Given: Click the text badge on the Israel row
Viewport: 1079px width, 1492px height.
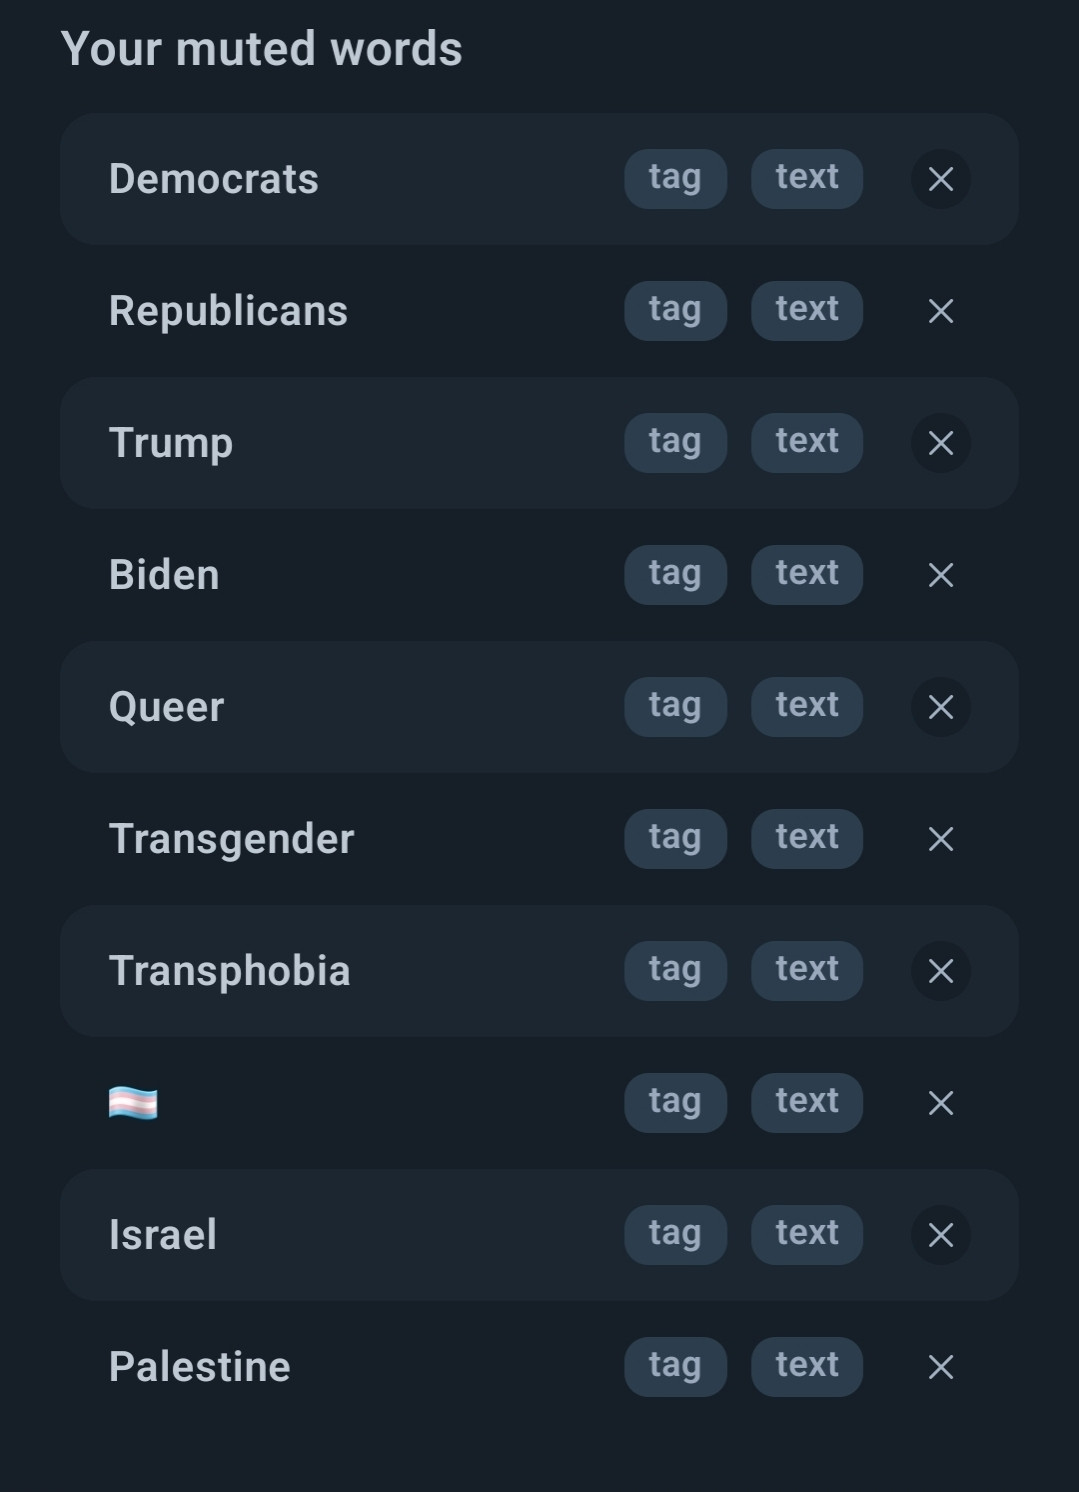Looking at the screenshot, I should 807,1235.
